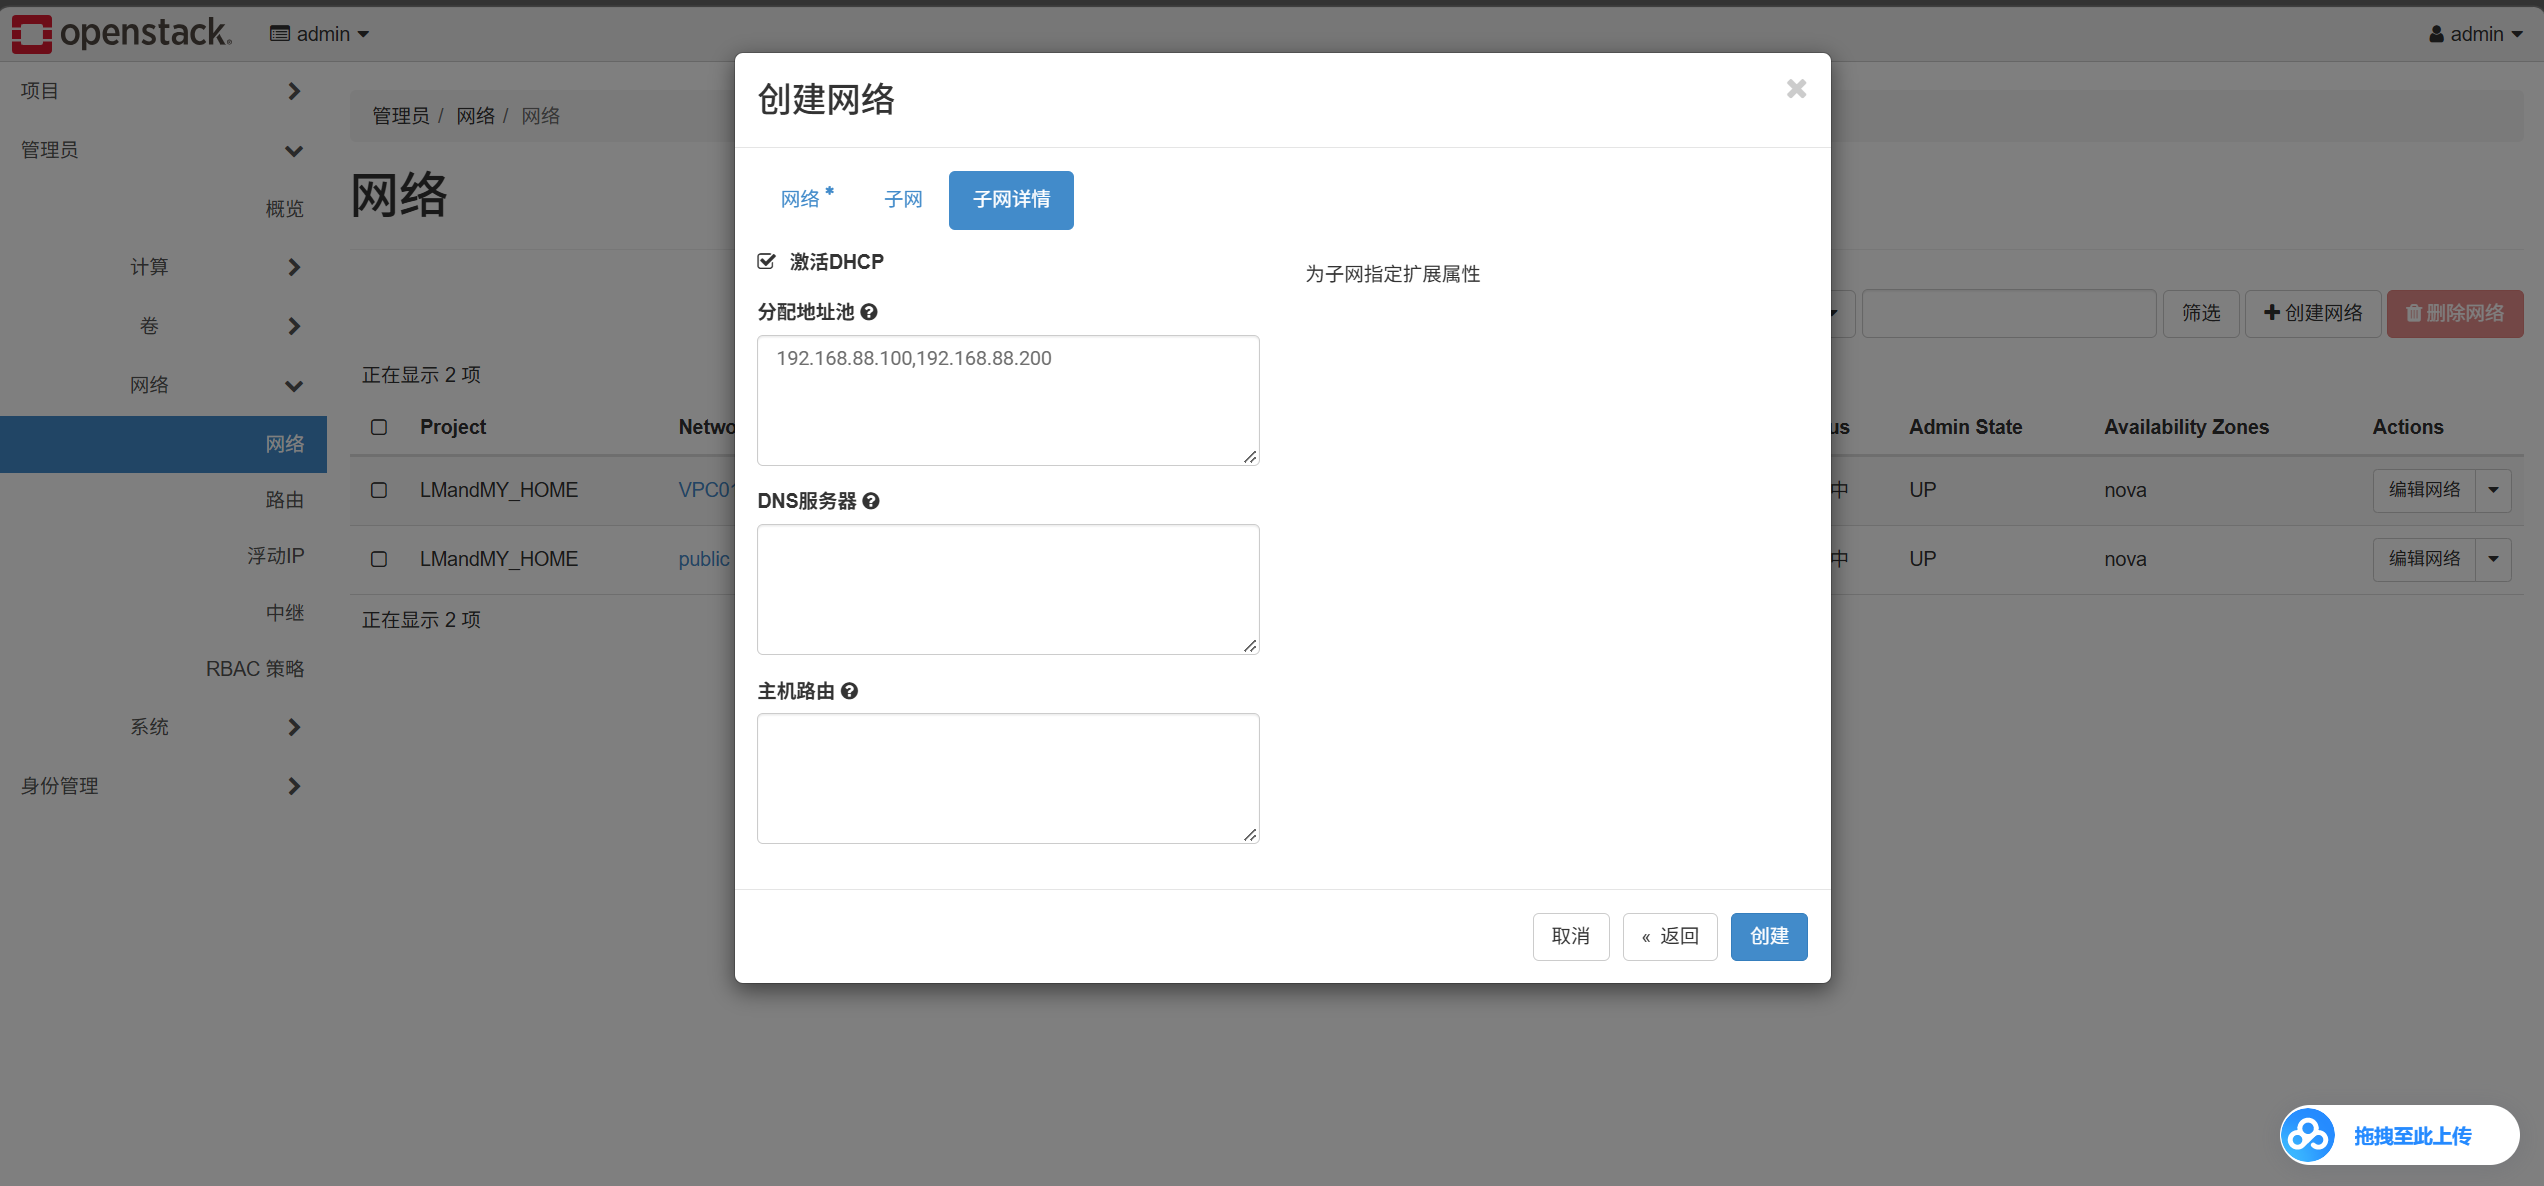Check the VPC01 network row checkbox

379,490
